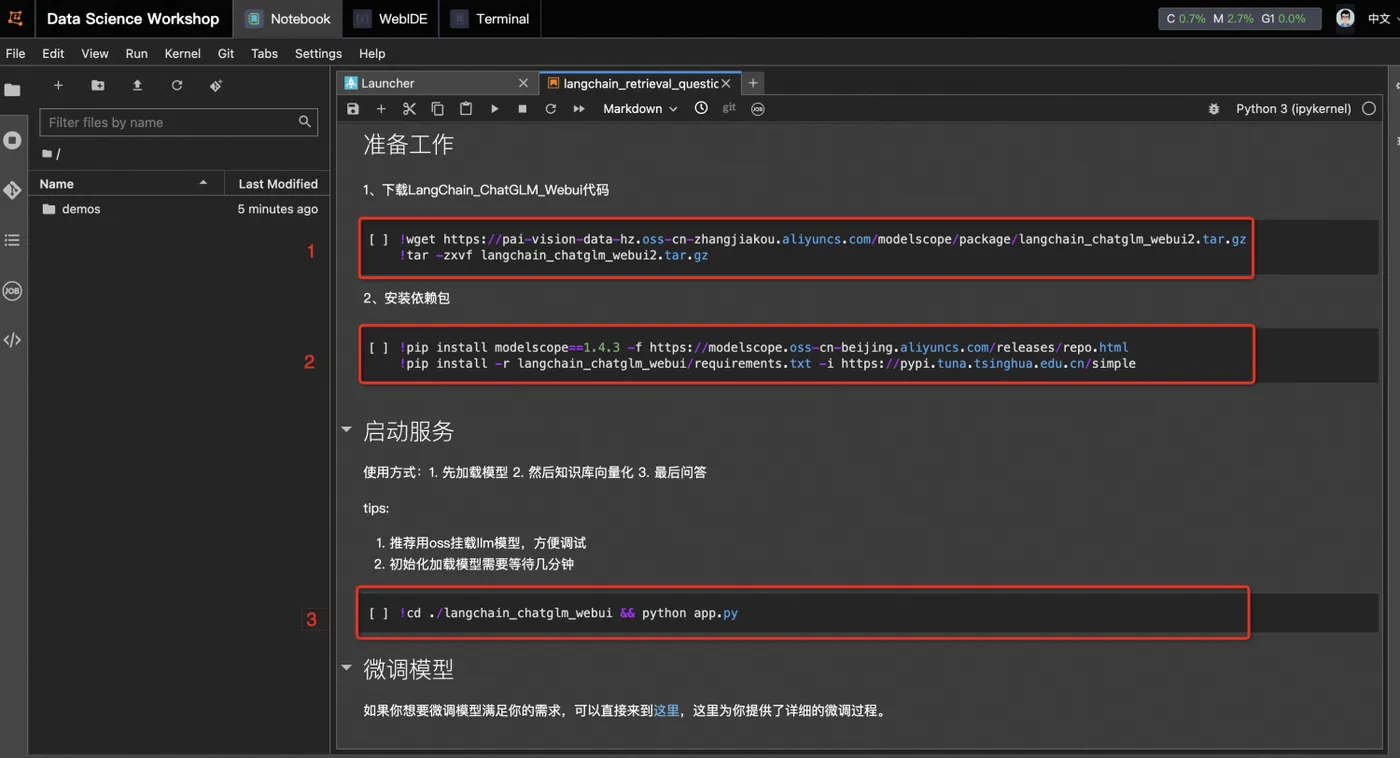Click the JOB icon in notebook toolbar

(x=758, y=109)
